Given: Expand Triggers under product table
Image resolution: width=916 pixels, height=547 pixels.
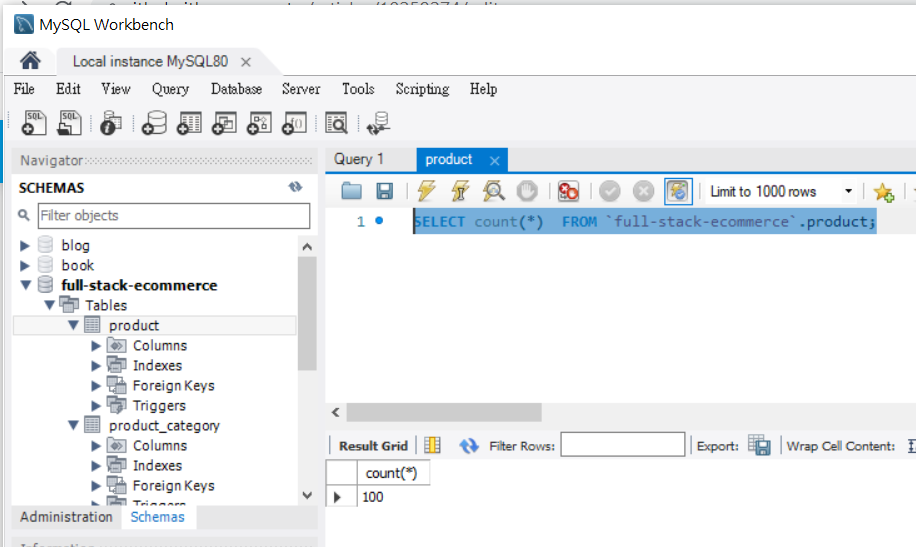Looking at the screenshot, I should click(96, 406).
